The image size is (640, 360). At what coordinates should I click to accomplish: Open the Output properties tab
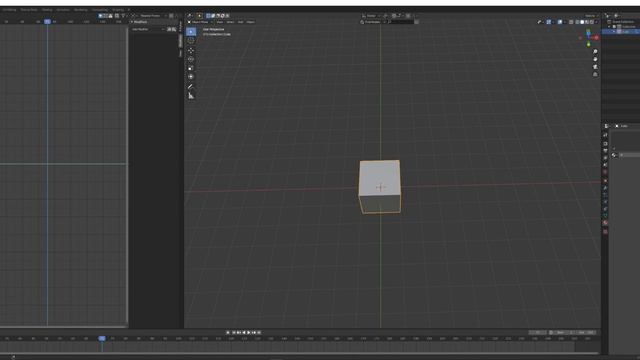605,150
